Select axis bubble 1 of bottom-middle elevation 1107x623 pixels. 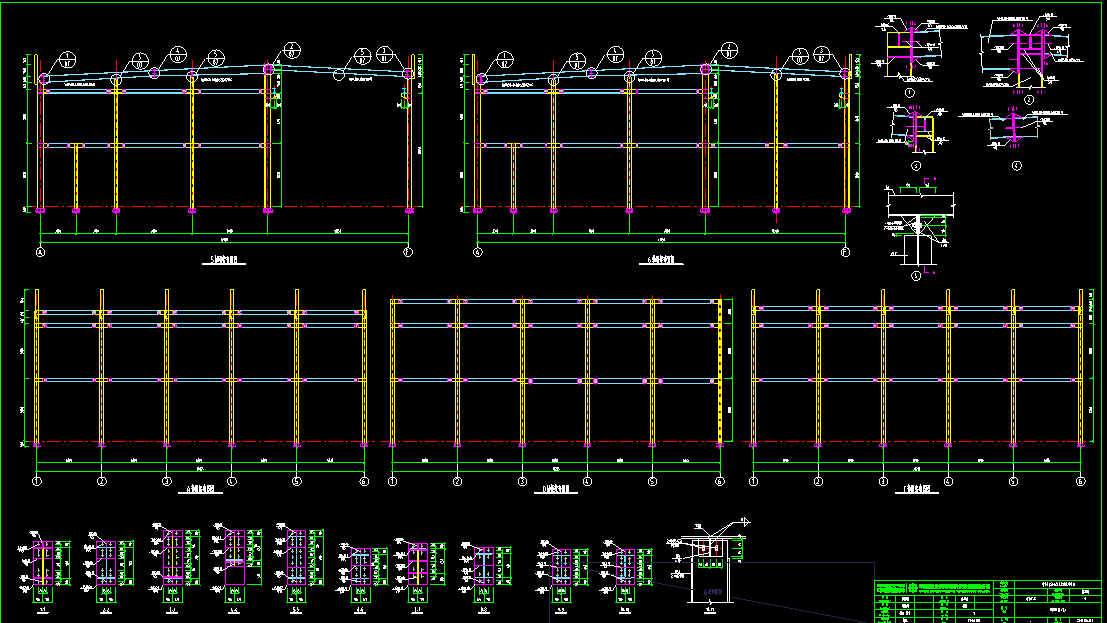tap(393, 481)
